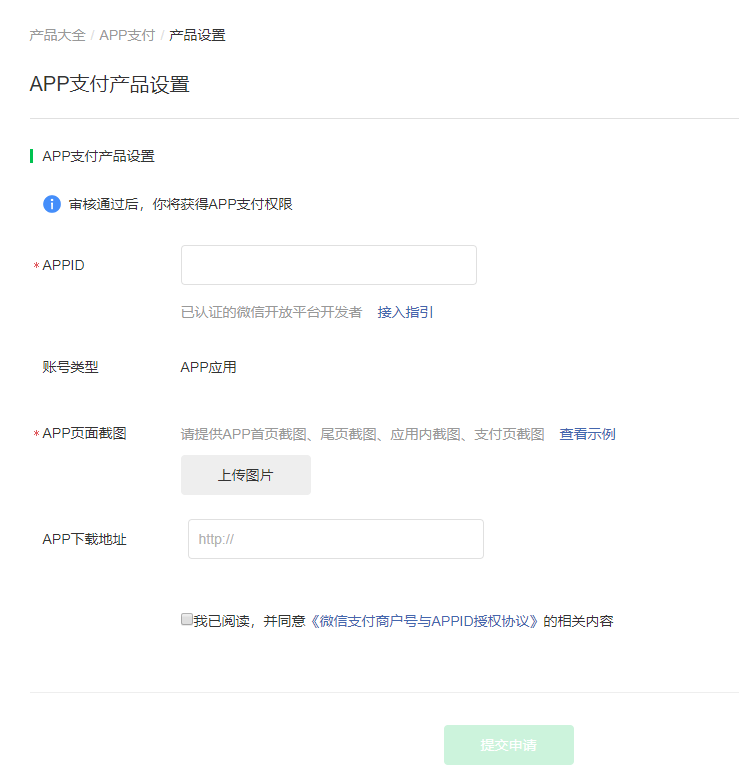Check the 我已阅读并同意 agreement checkbox
This screenshot has height=781, width=739.
click(x=187, y=619)
